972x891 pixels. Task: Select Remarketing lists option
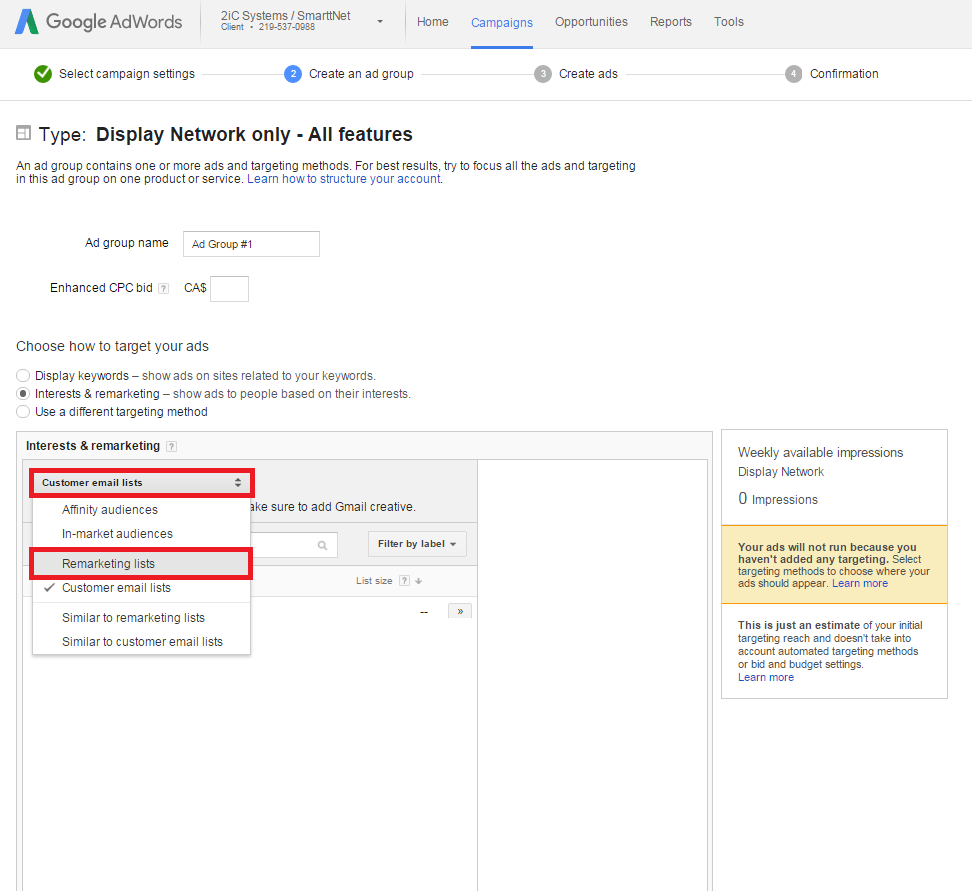[x=141, y=564]
